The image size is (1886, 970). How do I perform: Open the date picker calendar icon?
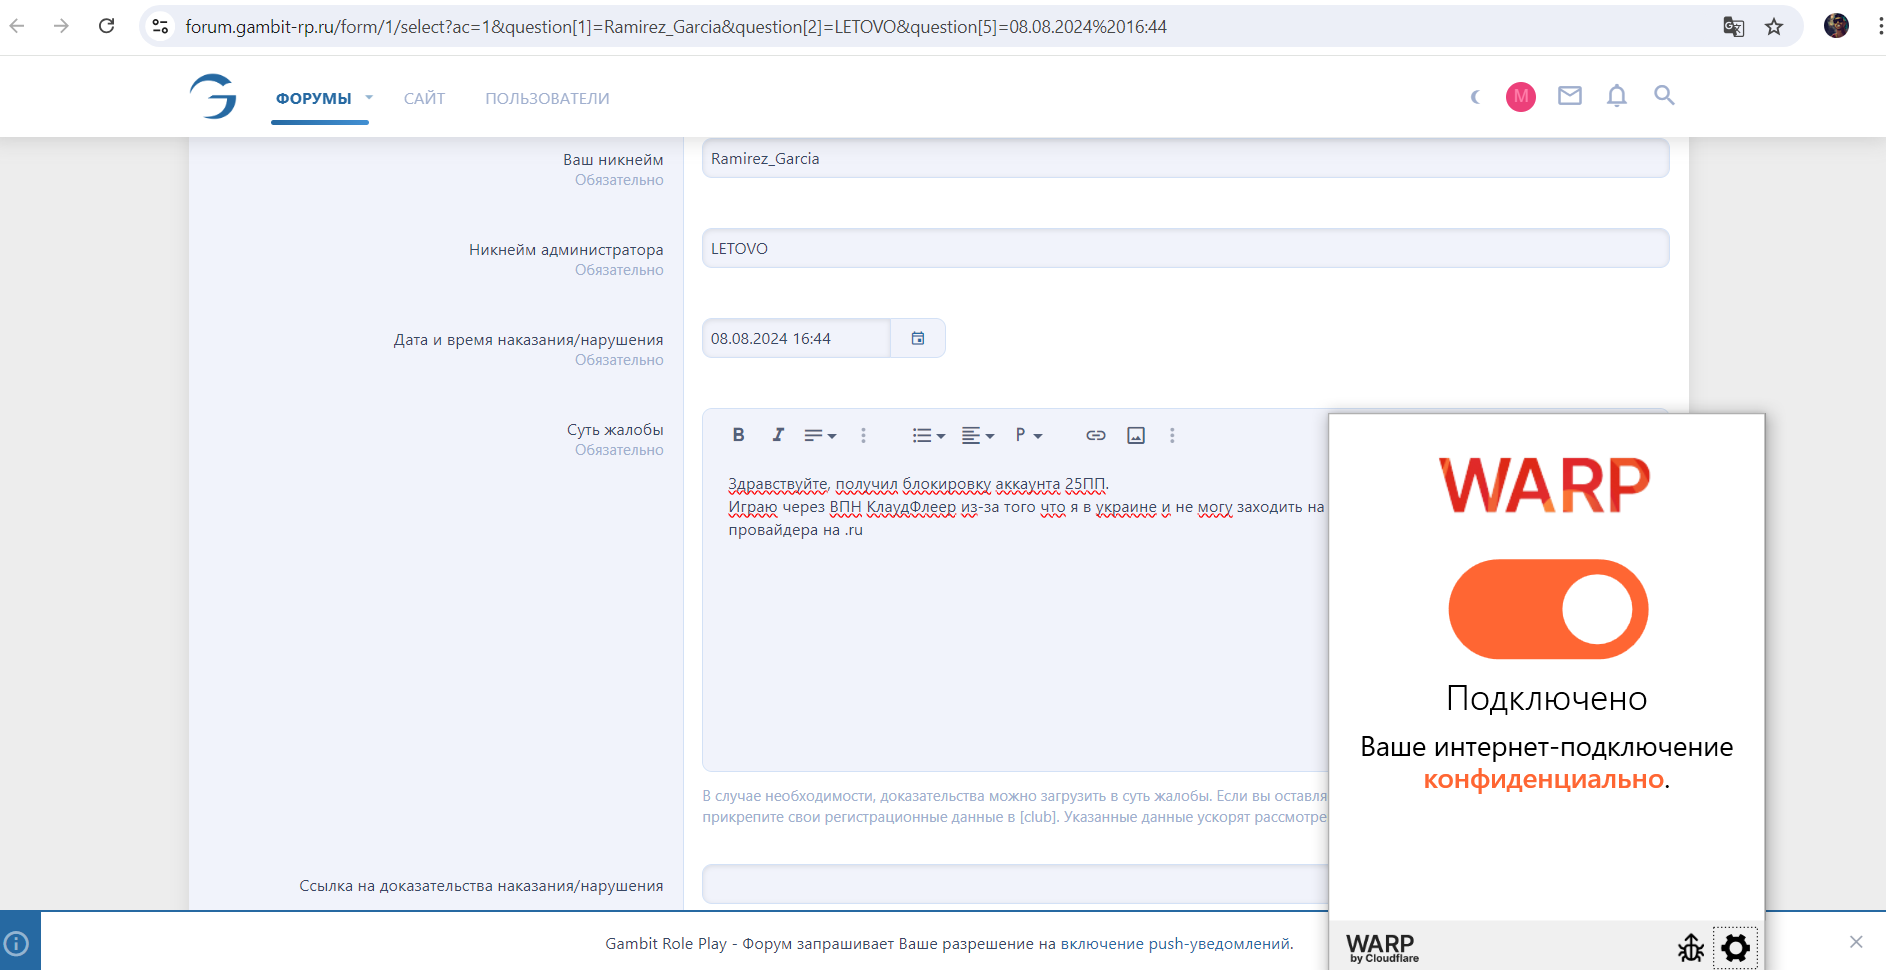918,339
